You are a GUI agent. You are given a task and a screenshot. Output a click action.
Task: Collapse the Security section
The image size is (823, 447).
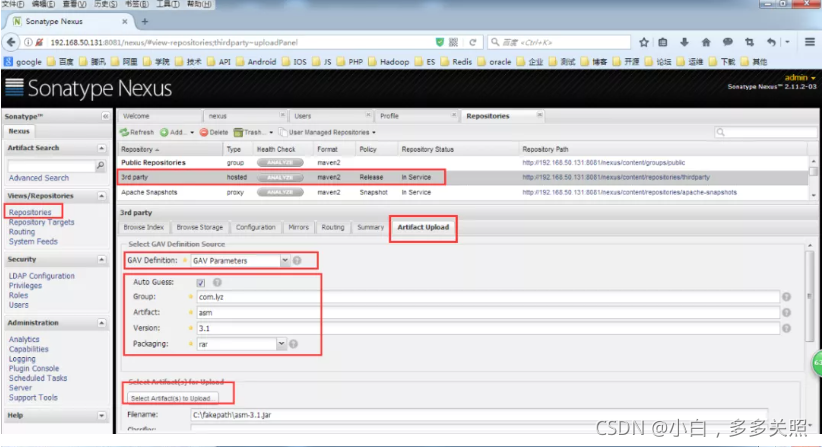pyautogui.click(x=101, y=260)
